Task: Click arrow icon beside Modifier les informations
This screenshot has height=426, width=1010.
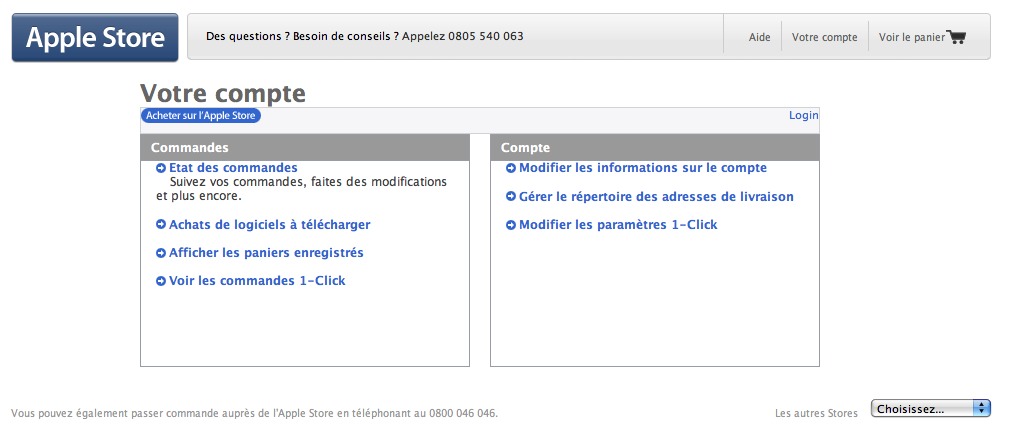Action: [511, 168]
